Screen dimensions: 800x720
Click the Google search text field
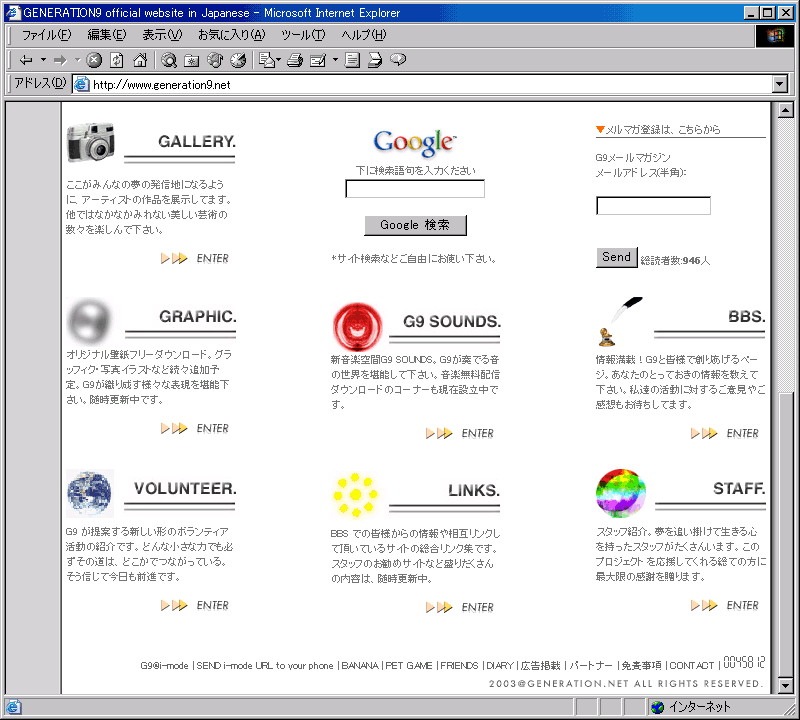point(415,188)
